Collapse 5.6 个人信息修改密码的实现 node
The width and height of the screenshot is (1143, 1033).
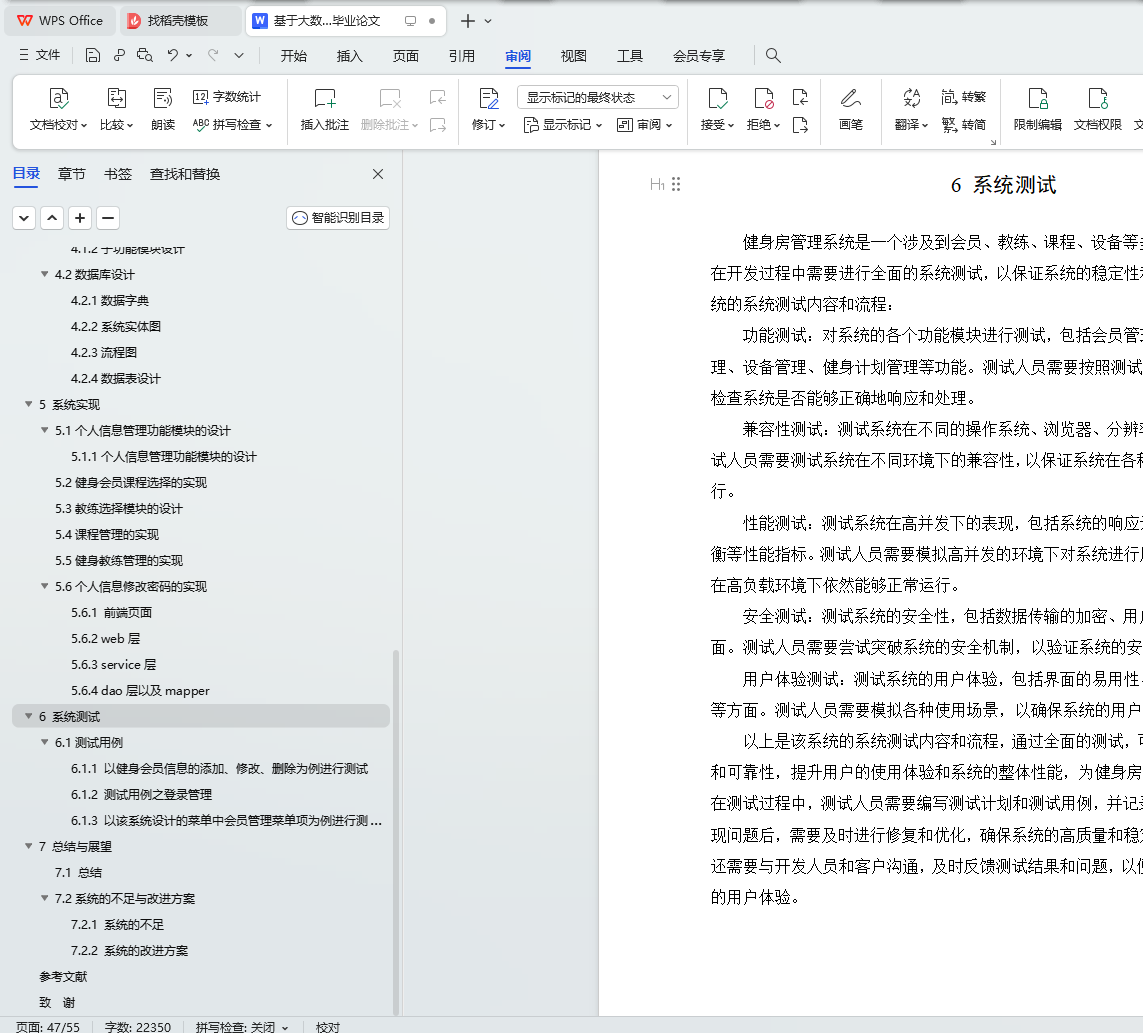[44, 586]
